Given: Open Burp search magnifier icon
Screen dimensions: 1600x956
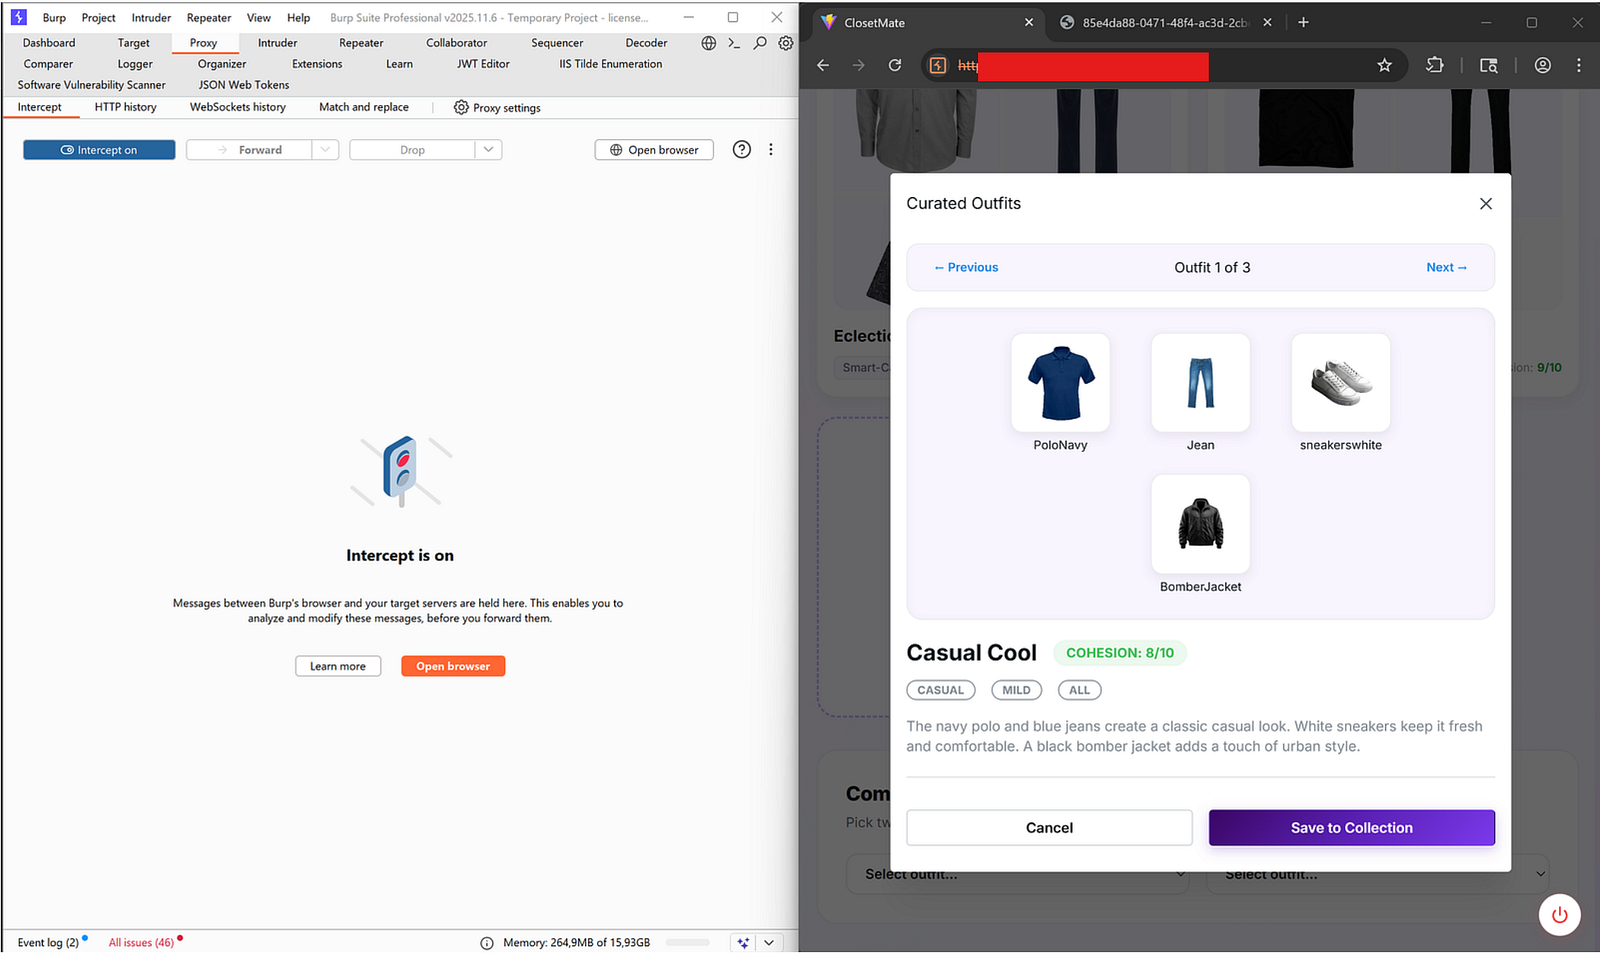Looking at the screenshot, I should (760, 43).
